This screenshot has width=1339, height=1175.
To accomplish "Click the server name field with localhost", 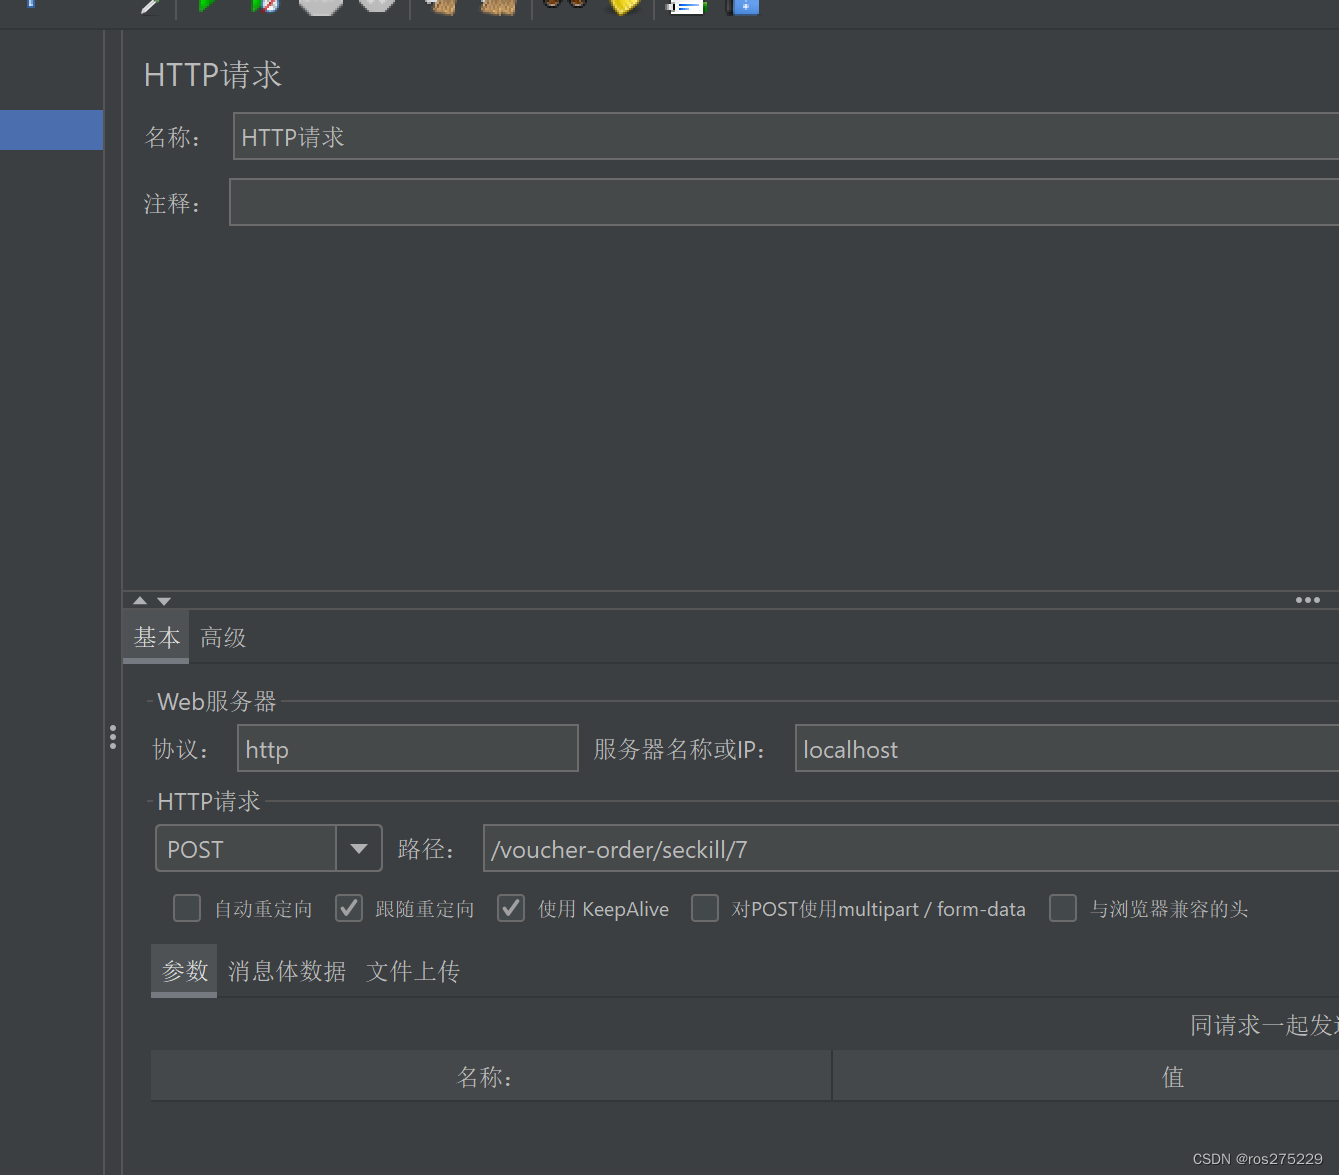I will (1067, 748).
